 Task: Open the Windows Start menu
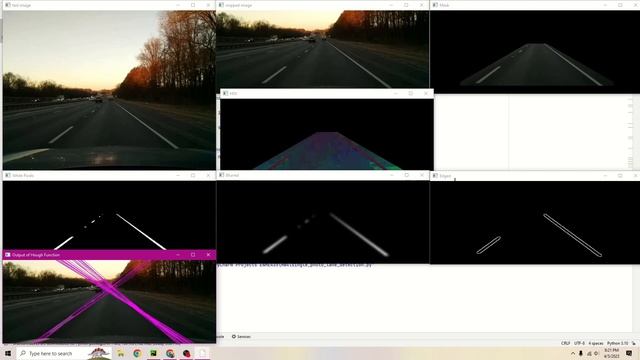(8, 353)
